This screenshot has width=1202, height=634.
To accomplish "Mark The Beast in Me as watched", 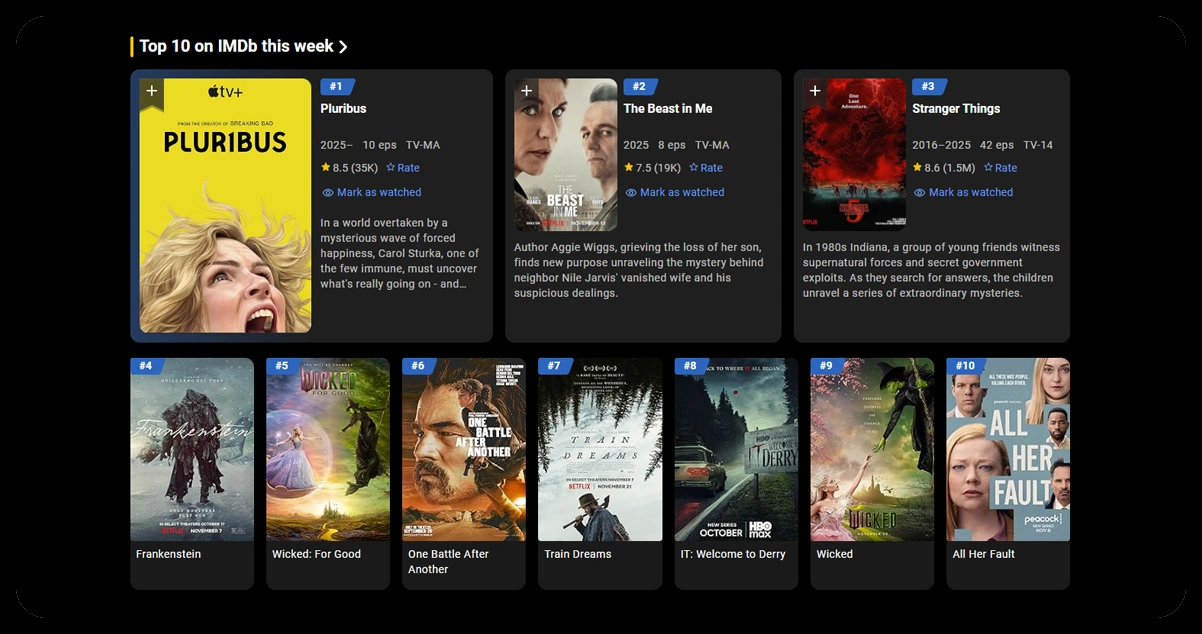I will click(674, 192).
